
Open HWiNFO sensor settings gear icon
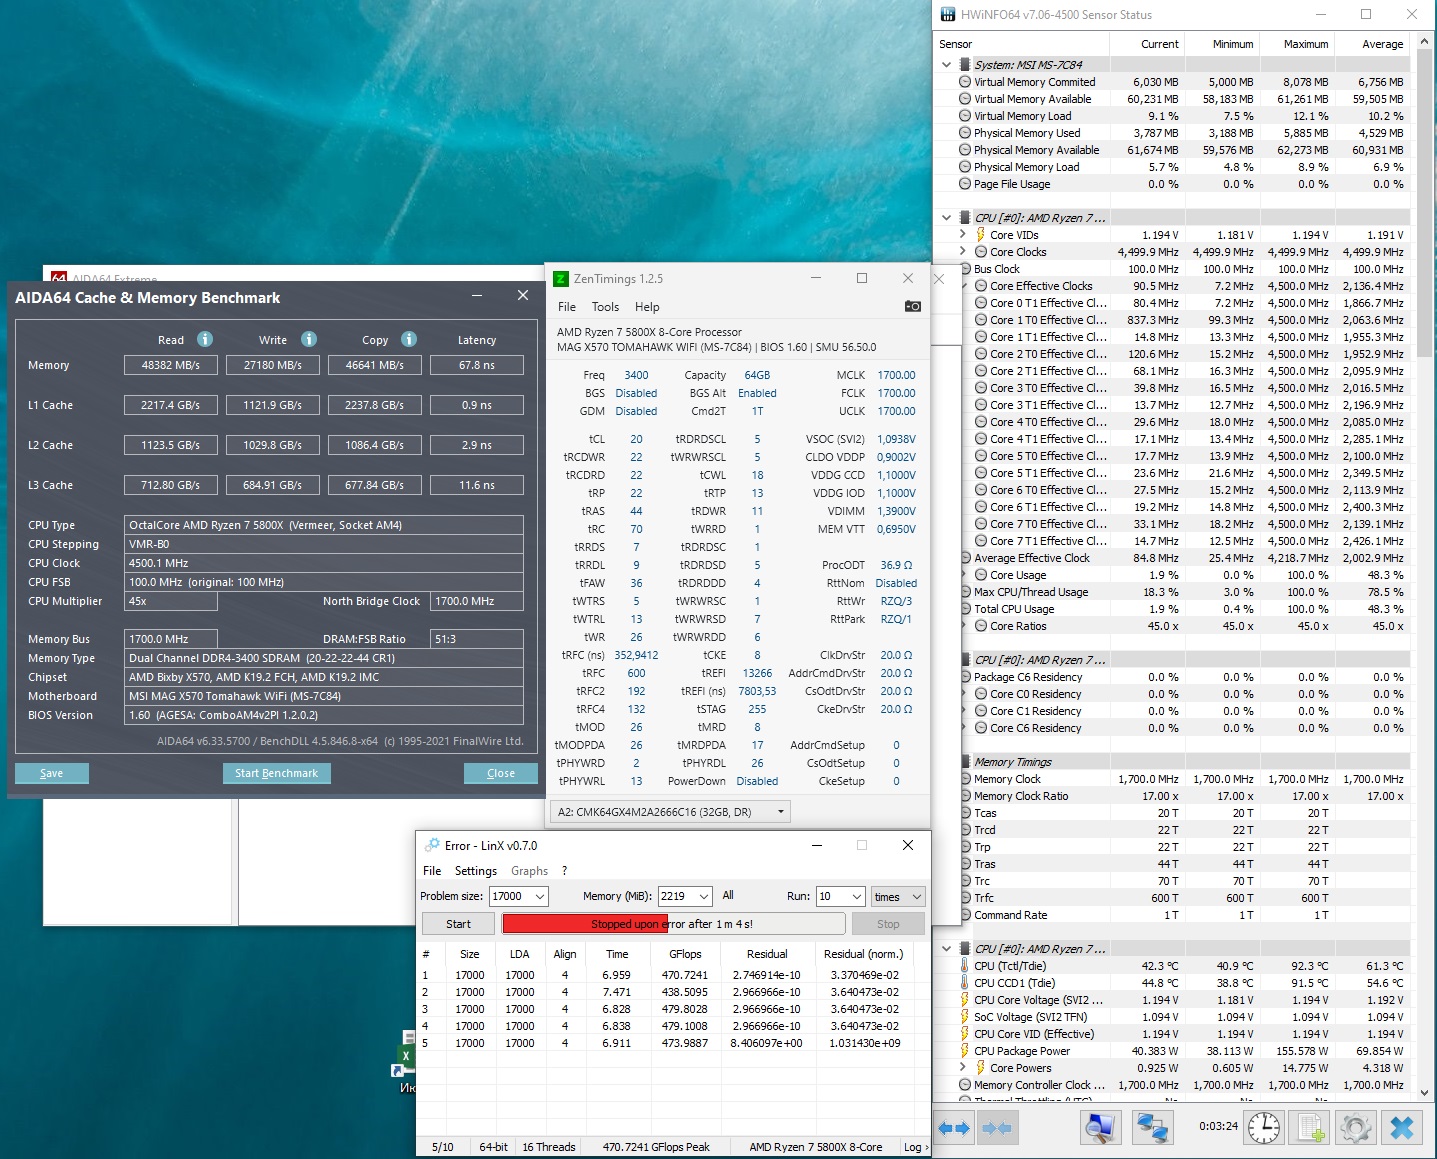pos(1356,1128)
